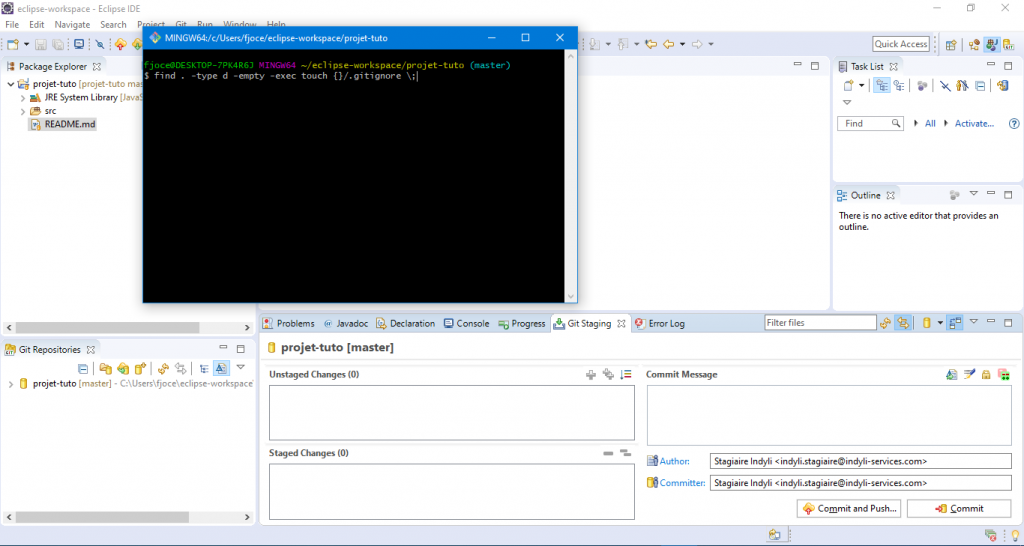The height and width of the screenshot is (546, 1024).
Task: Click Collapse All in Git Repositories view
Action: point(83,368)
